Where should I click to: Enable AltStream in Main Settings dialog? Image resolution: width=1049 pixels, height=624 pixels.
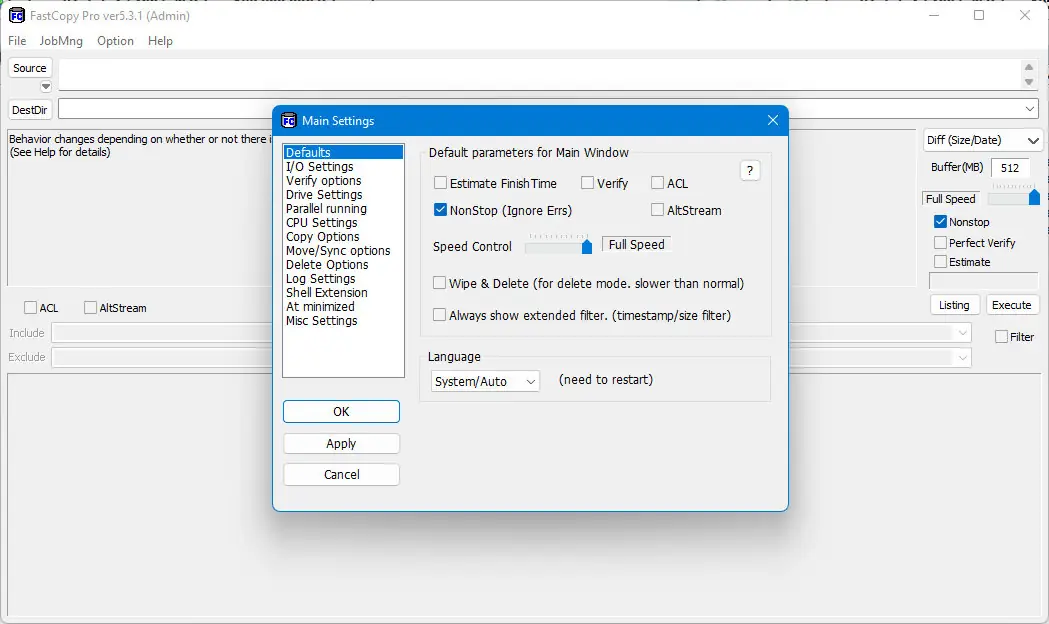(686, 210)
